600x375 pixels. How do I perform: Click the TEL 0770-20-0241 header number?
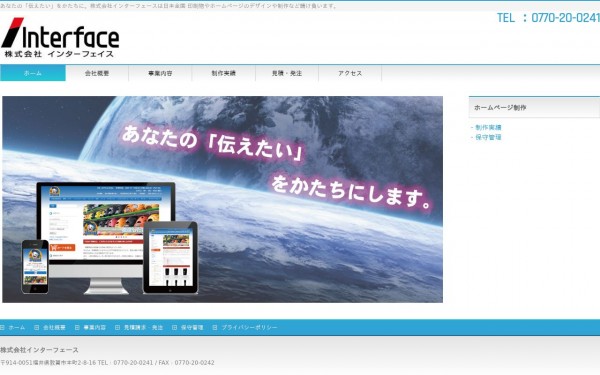coord(548,18)
